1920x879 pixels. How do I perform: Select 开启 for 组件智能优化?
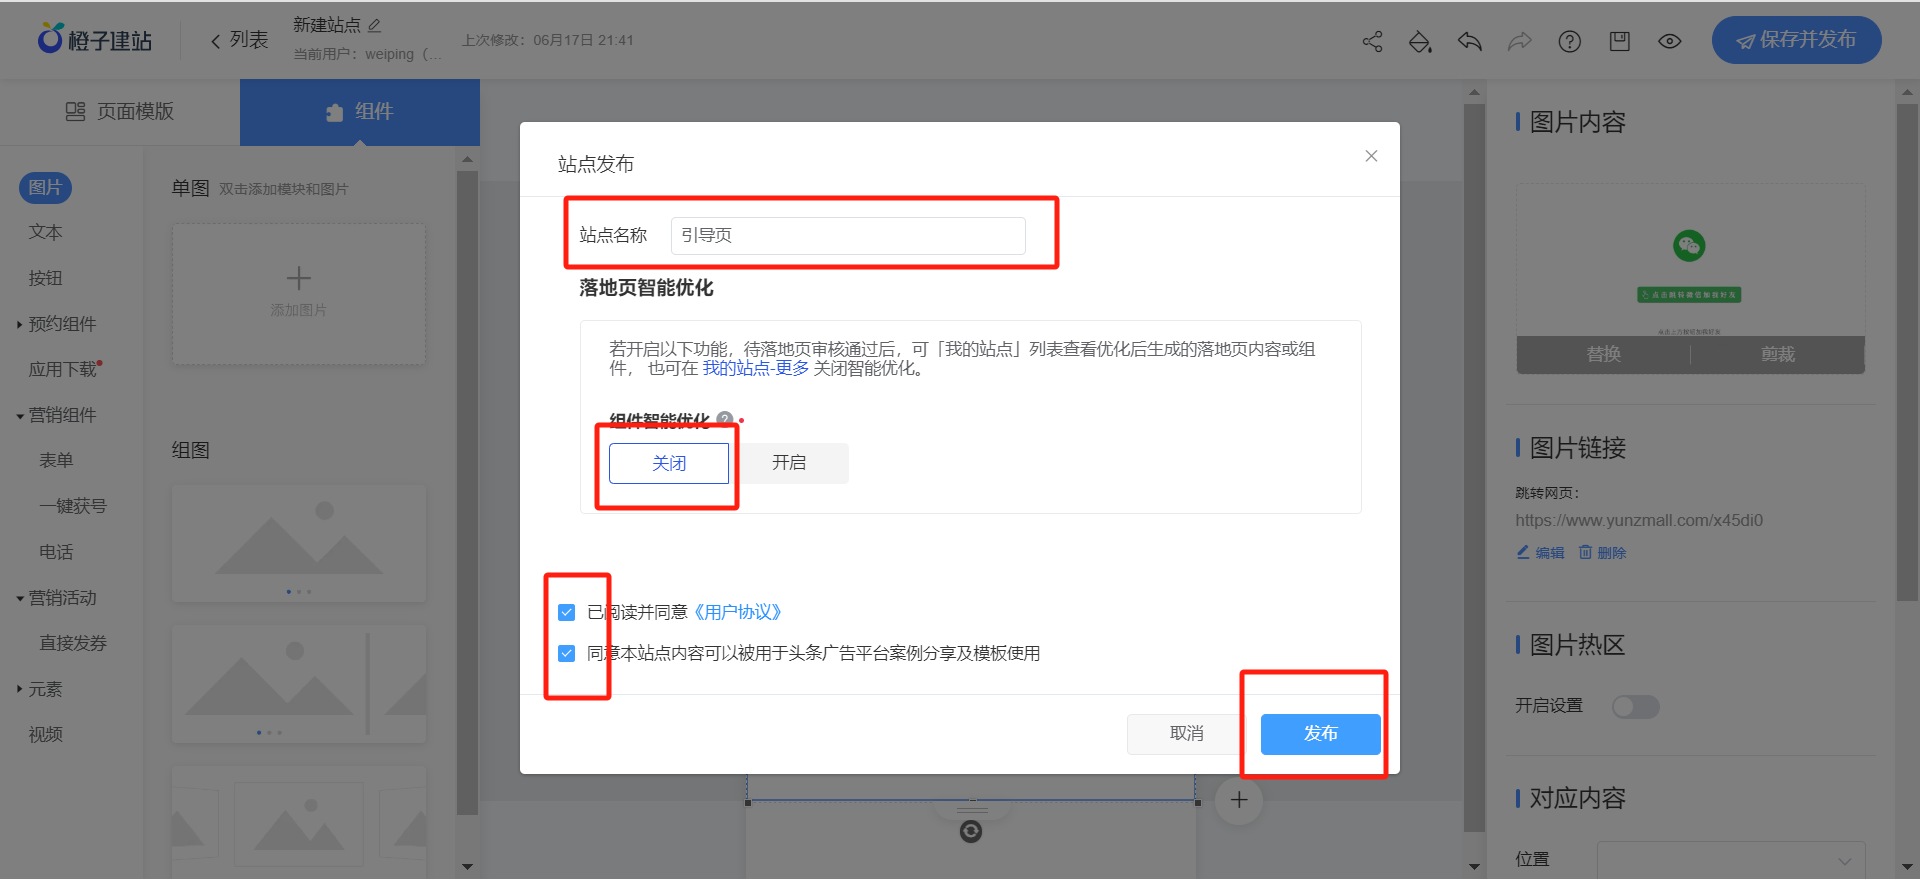[x=789, y=463]
